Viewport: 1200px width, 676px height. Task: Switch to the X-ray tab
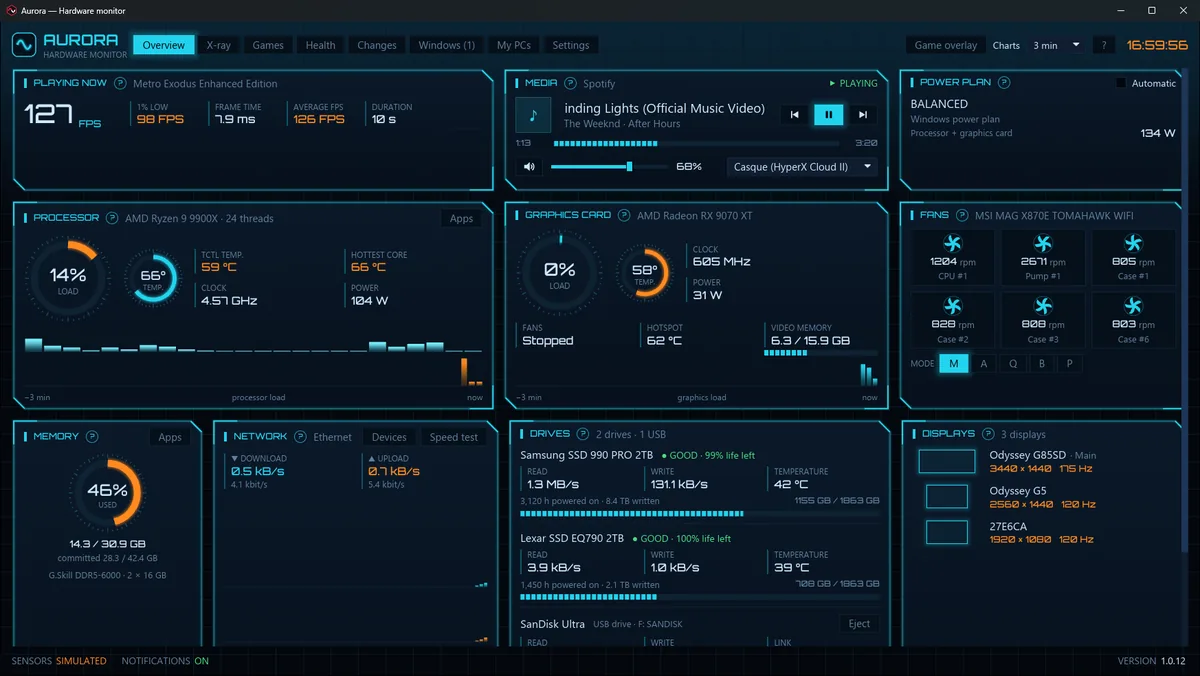coord(219,45)
